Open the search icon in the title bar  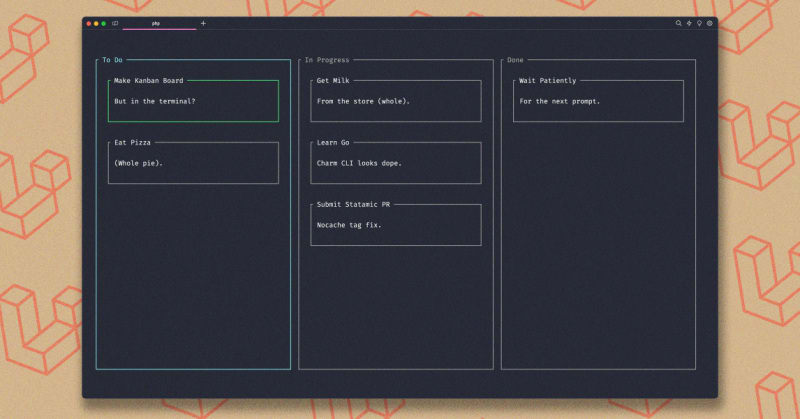[x=678, y=23]
